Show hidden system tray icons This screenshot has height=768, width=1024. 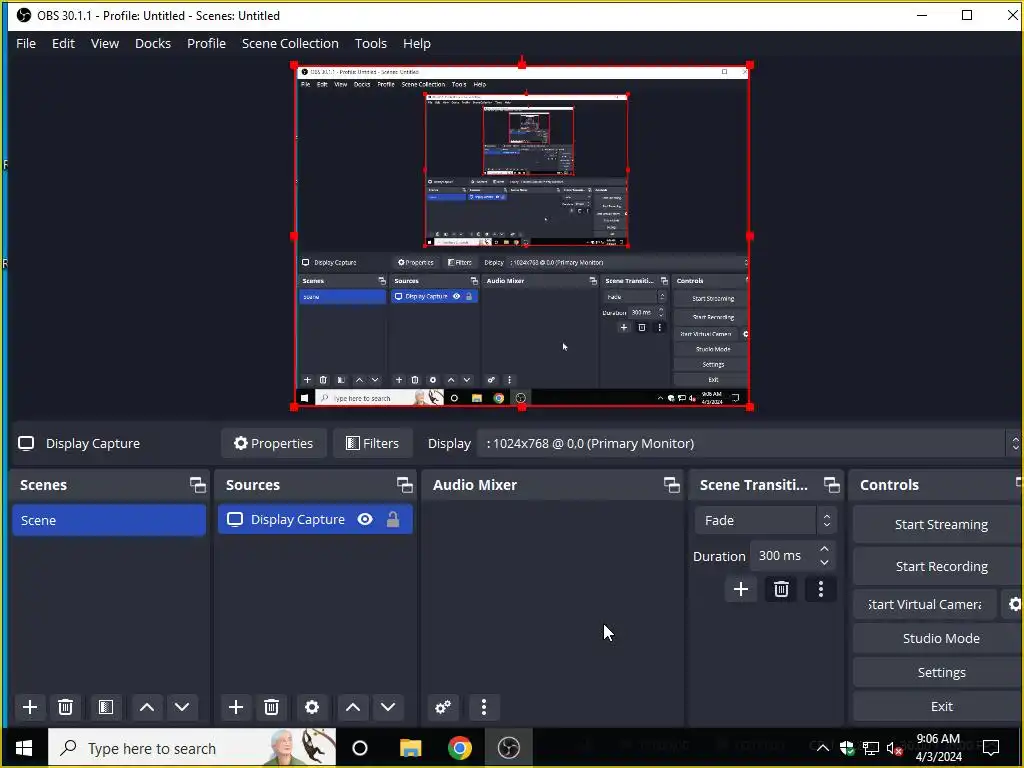[x=823, y=748]
